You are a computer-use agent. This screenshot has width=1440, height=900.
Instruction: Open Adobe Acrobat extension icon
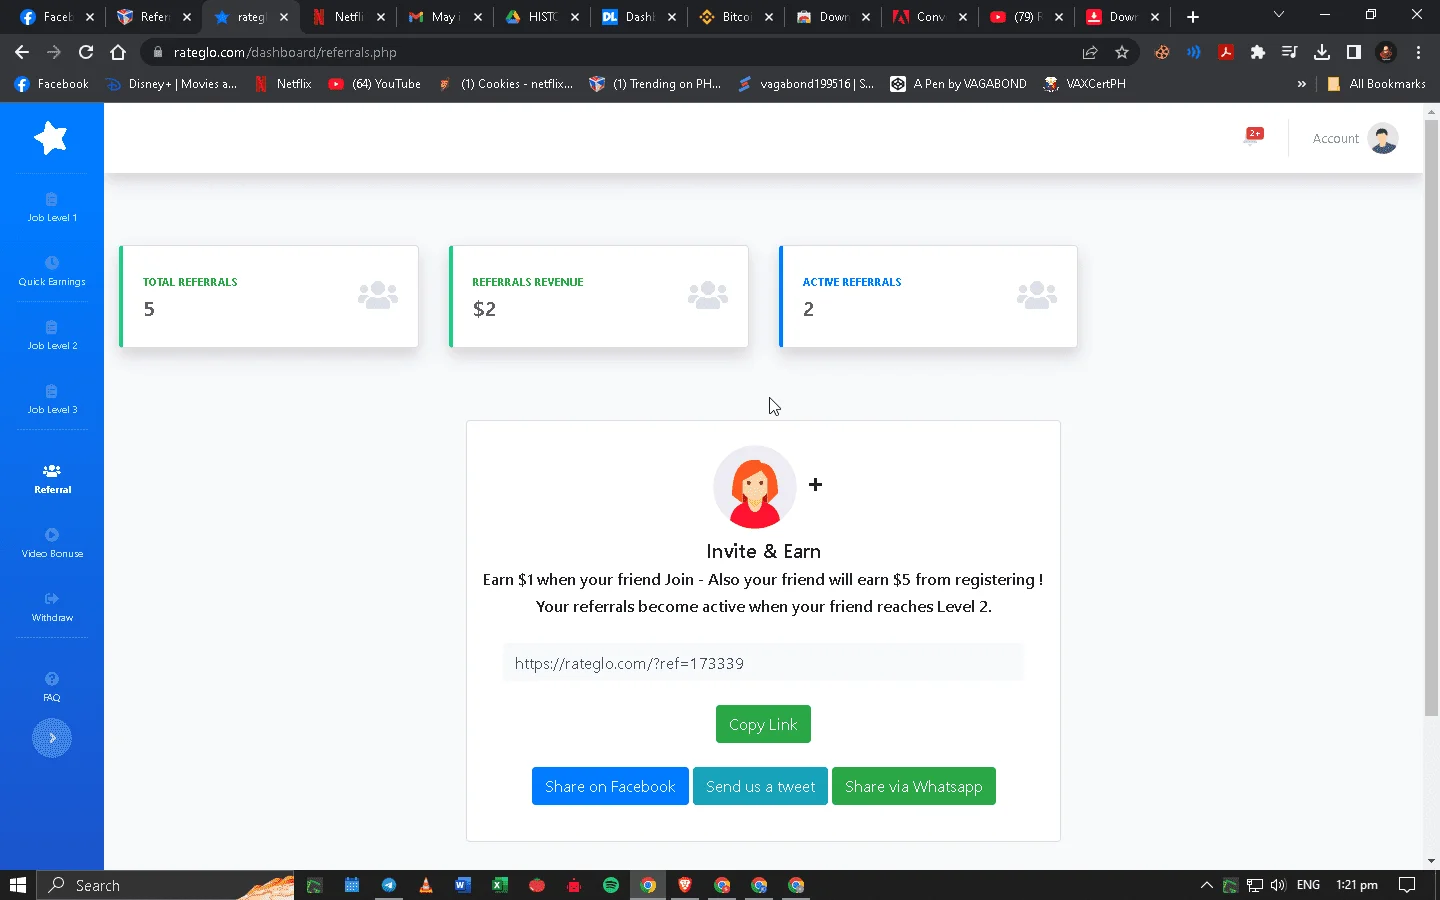tap(1226, 52)
